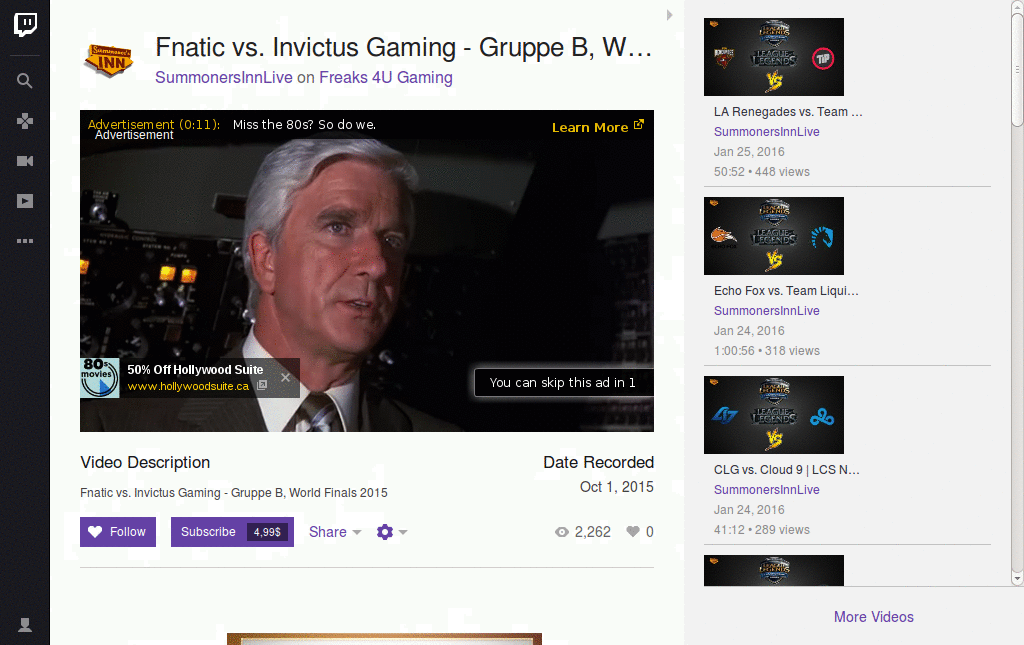Click the '41:12 • 289 views' text
1024x645 pixels.
761,529
